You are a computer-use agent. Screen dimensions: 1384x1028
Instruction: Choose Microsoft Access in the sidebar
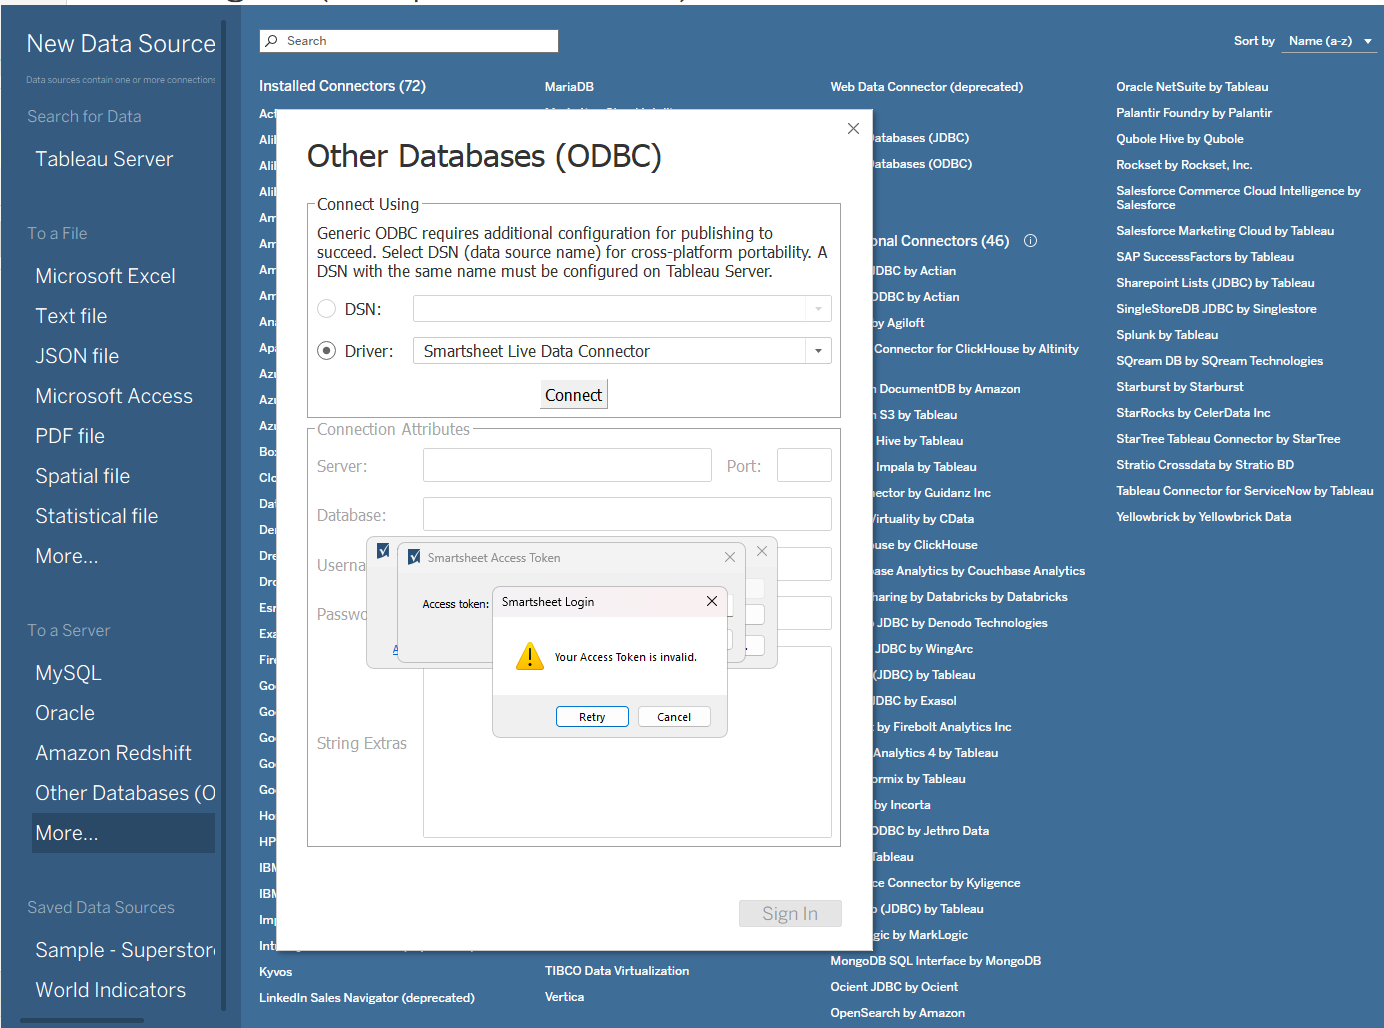pos(114,396)
